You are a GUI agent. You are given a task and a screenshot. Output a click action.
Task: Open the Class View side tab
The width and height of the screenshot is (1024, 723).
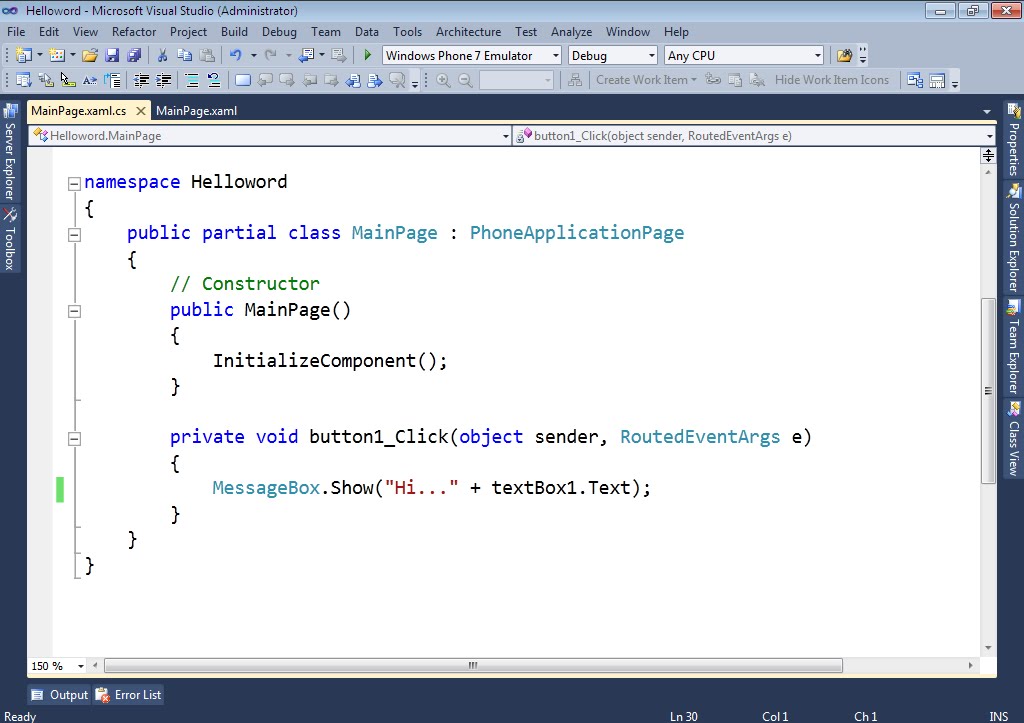pyautogui.click(x=1014, y=440)
